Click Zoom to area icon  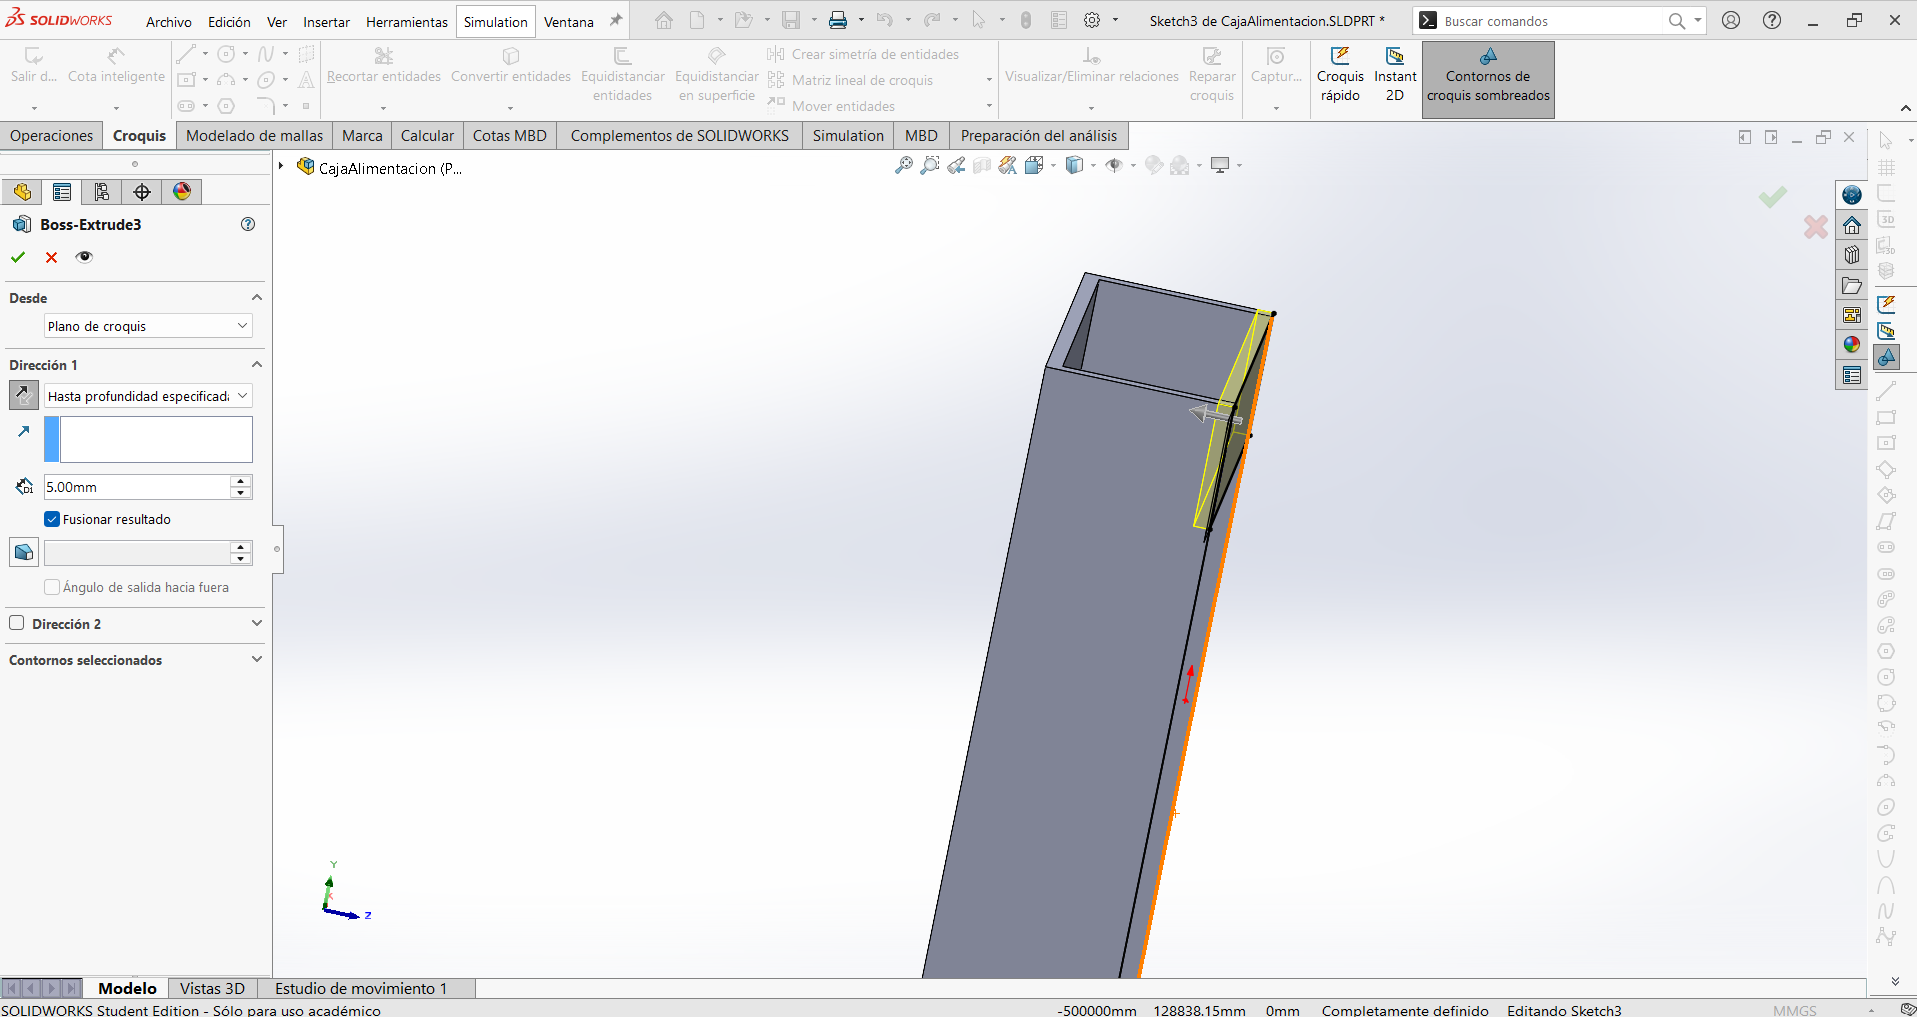[930, 166]
